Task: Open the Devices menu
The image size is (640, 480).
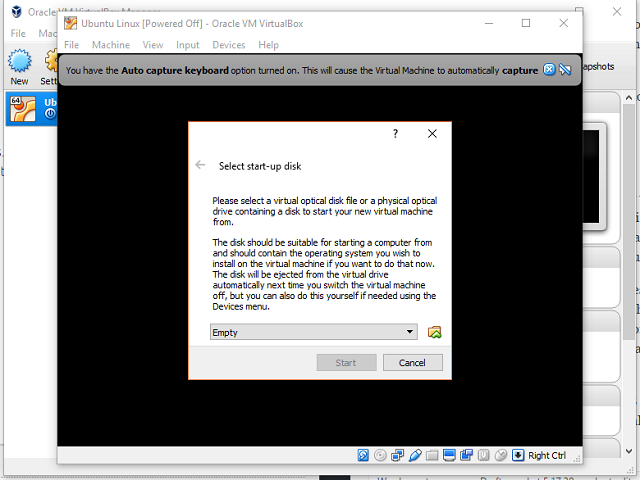Action: coord(228,45)
